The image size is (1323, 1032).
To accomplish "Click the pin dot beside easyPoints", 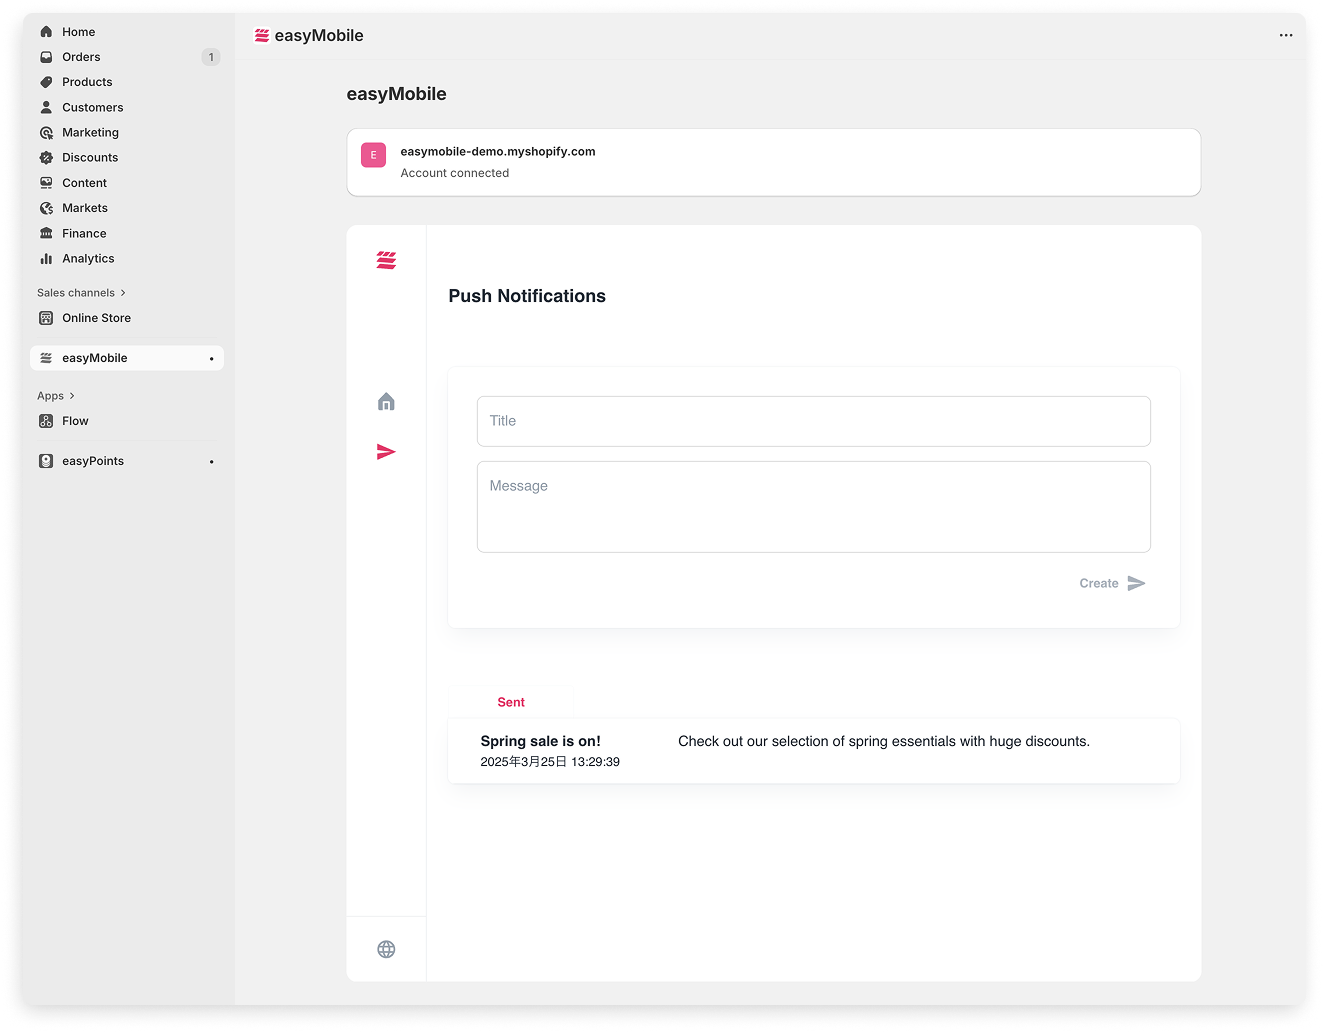I will click(x=211, y=461).
